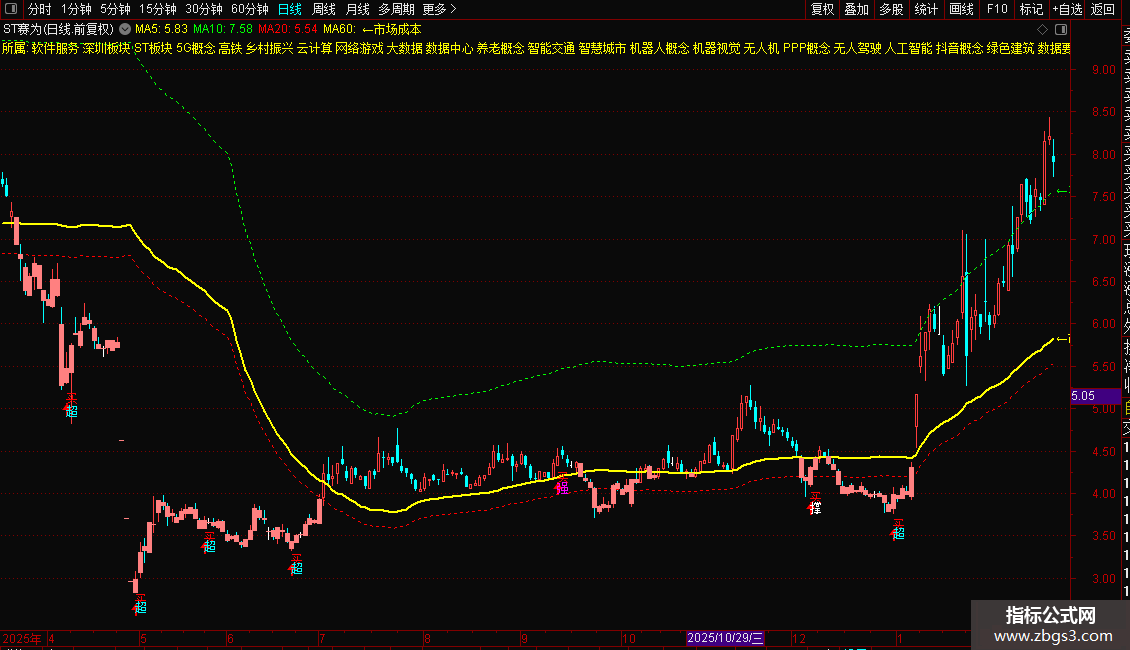Activate the 画线 drawing tools
1130x650 pixels.
point(961,9)
